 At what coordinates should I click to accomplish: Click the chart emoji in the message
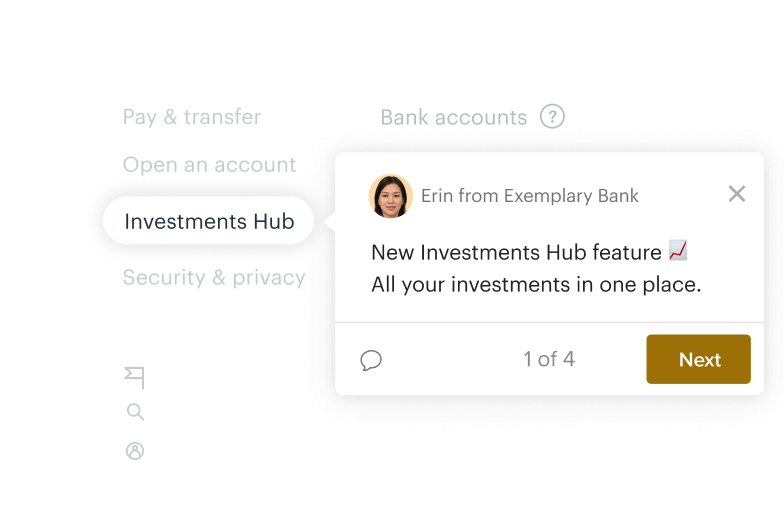tap(678, 251)
